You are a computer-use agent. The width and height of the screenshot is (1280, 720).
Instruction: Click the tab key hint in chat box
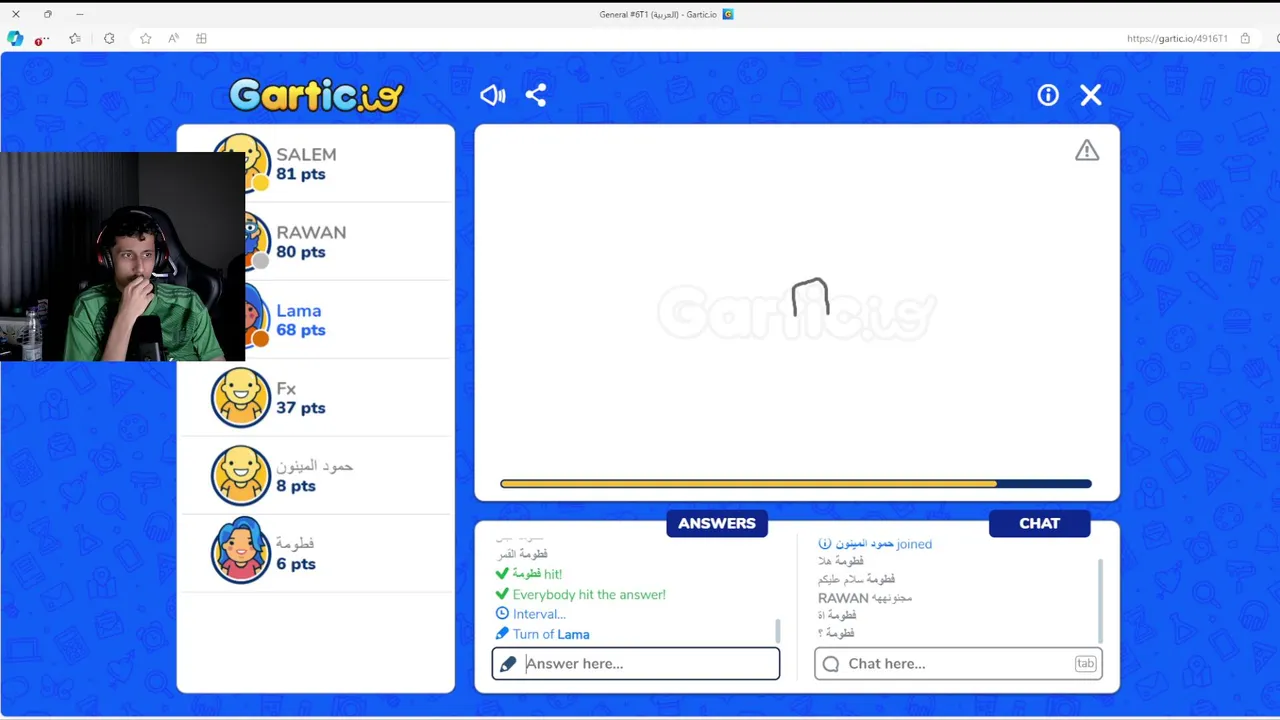click(x=1085, y=664)
